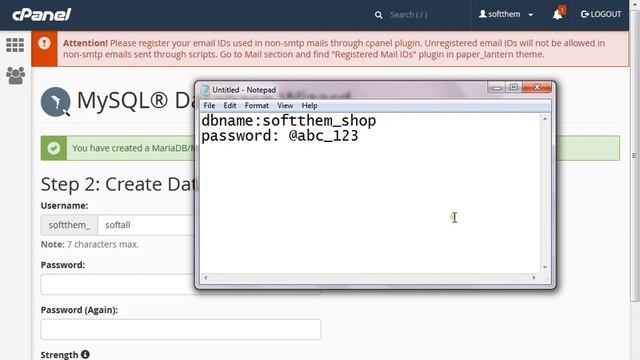
Task: Open Notepad Help menu
Action: point(309,106)
